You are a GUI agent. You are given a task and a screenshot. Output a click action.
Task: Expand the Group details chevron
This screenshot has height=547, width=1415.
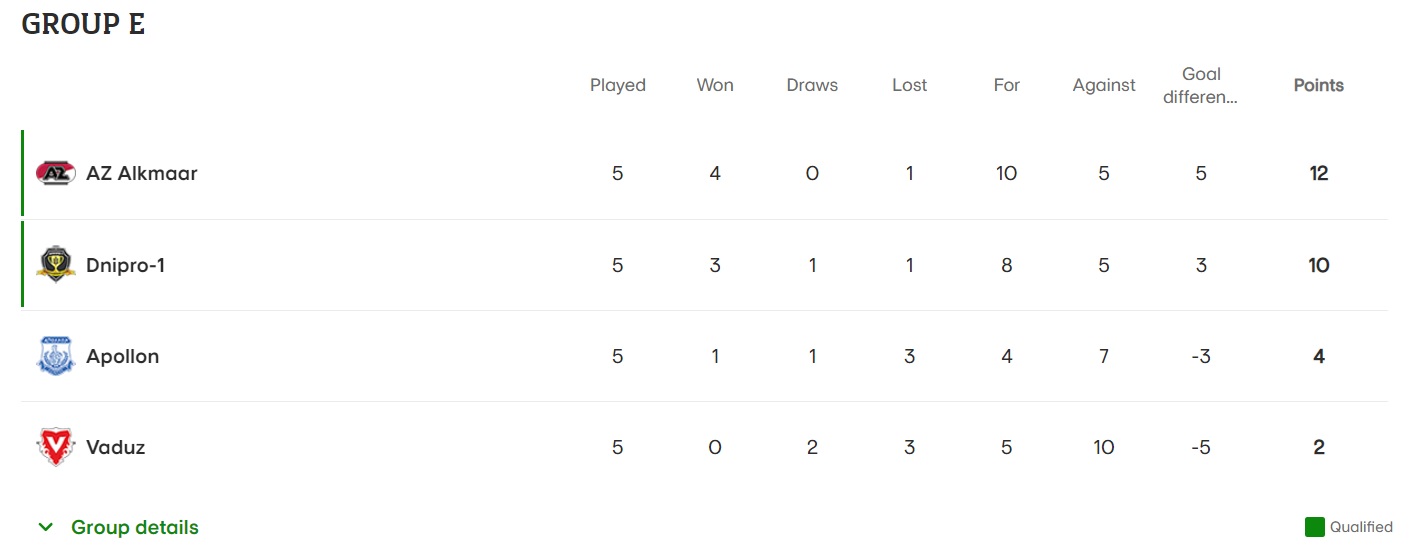click(45, 527)
